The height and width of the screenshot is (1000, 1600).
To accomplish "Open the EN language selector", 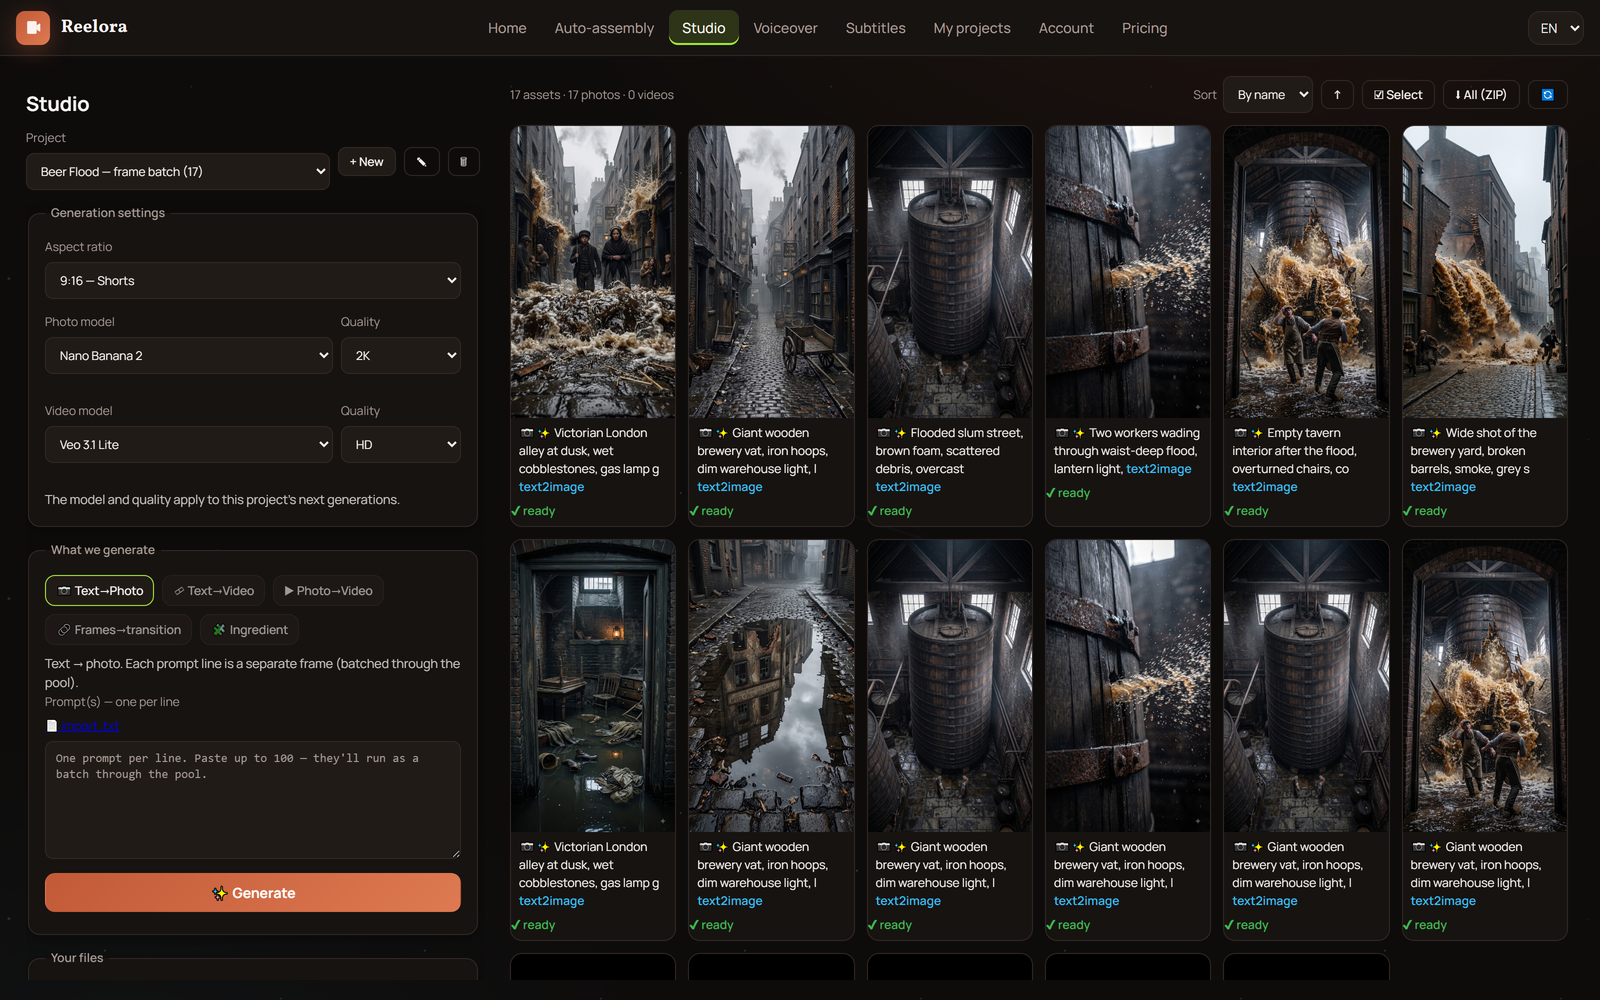I will tap(1555, 28).
